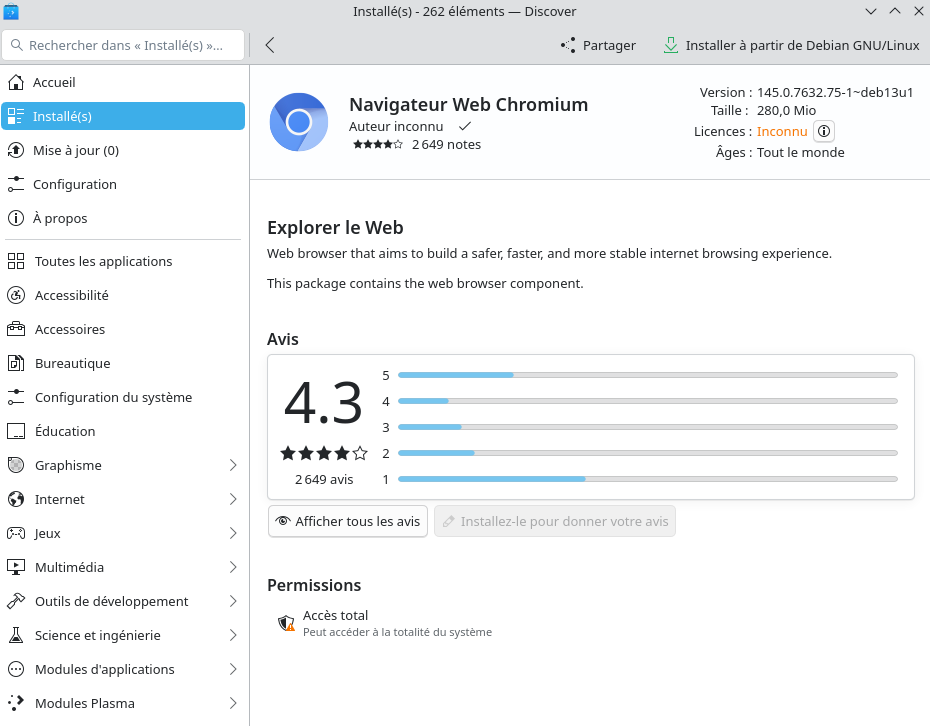The height and width of the screenshot is (726, 930).
Task: Click the Science et ingénierie flask icon
Action: (16, 635)
